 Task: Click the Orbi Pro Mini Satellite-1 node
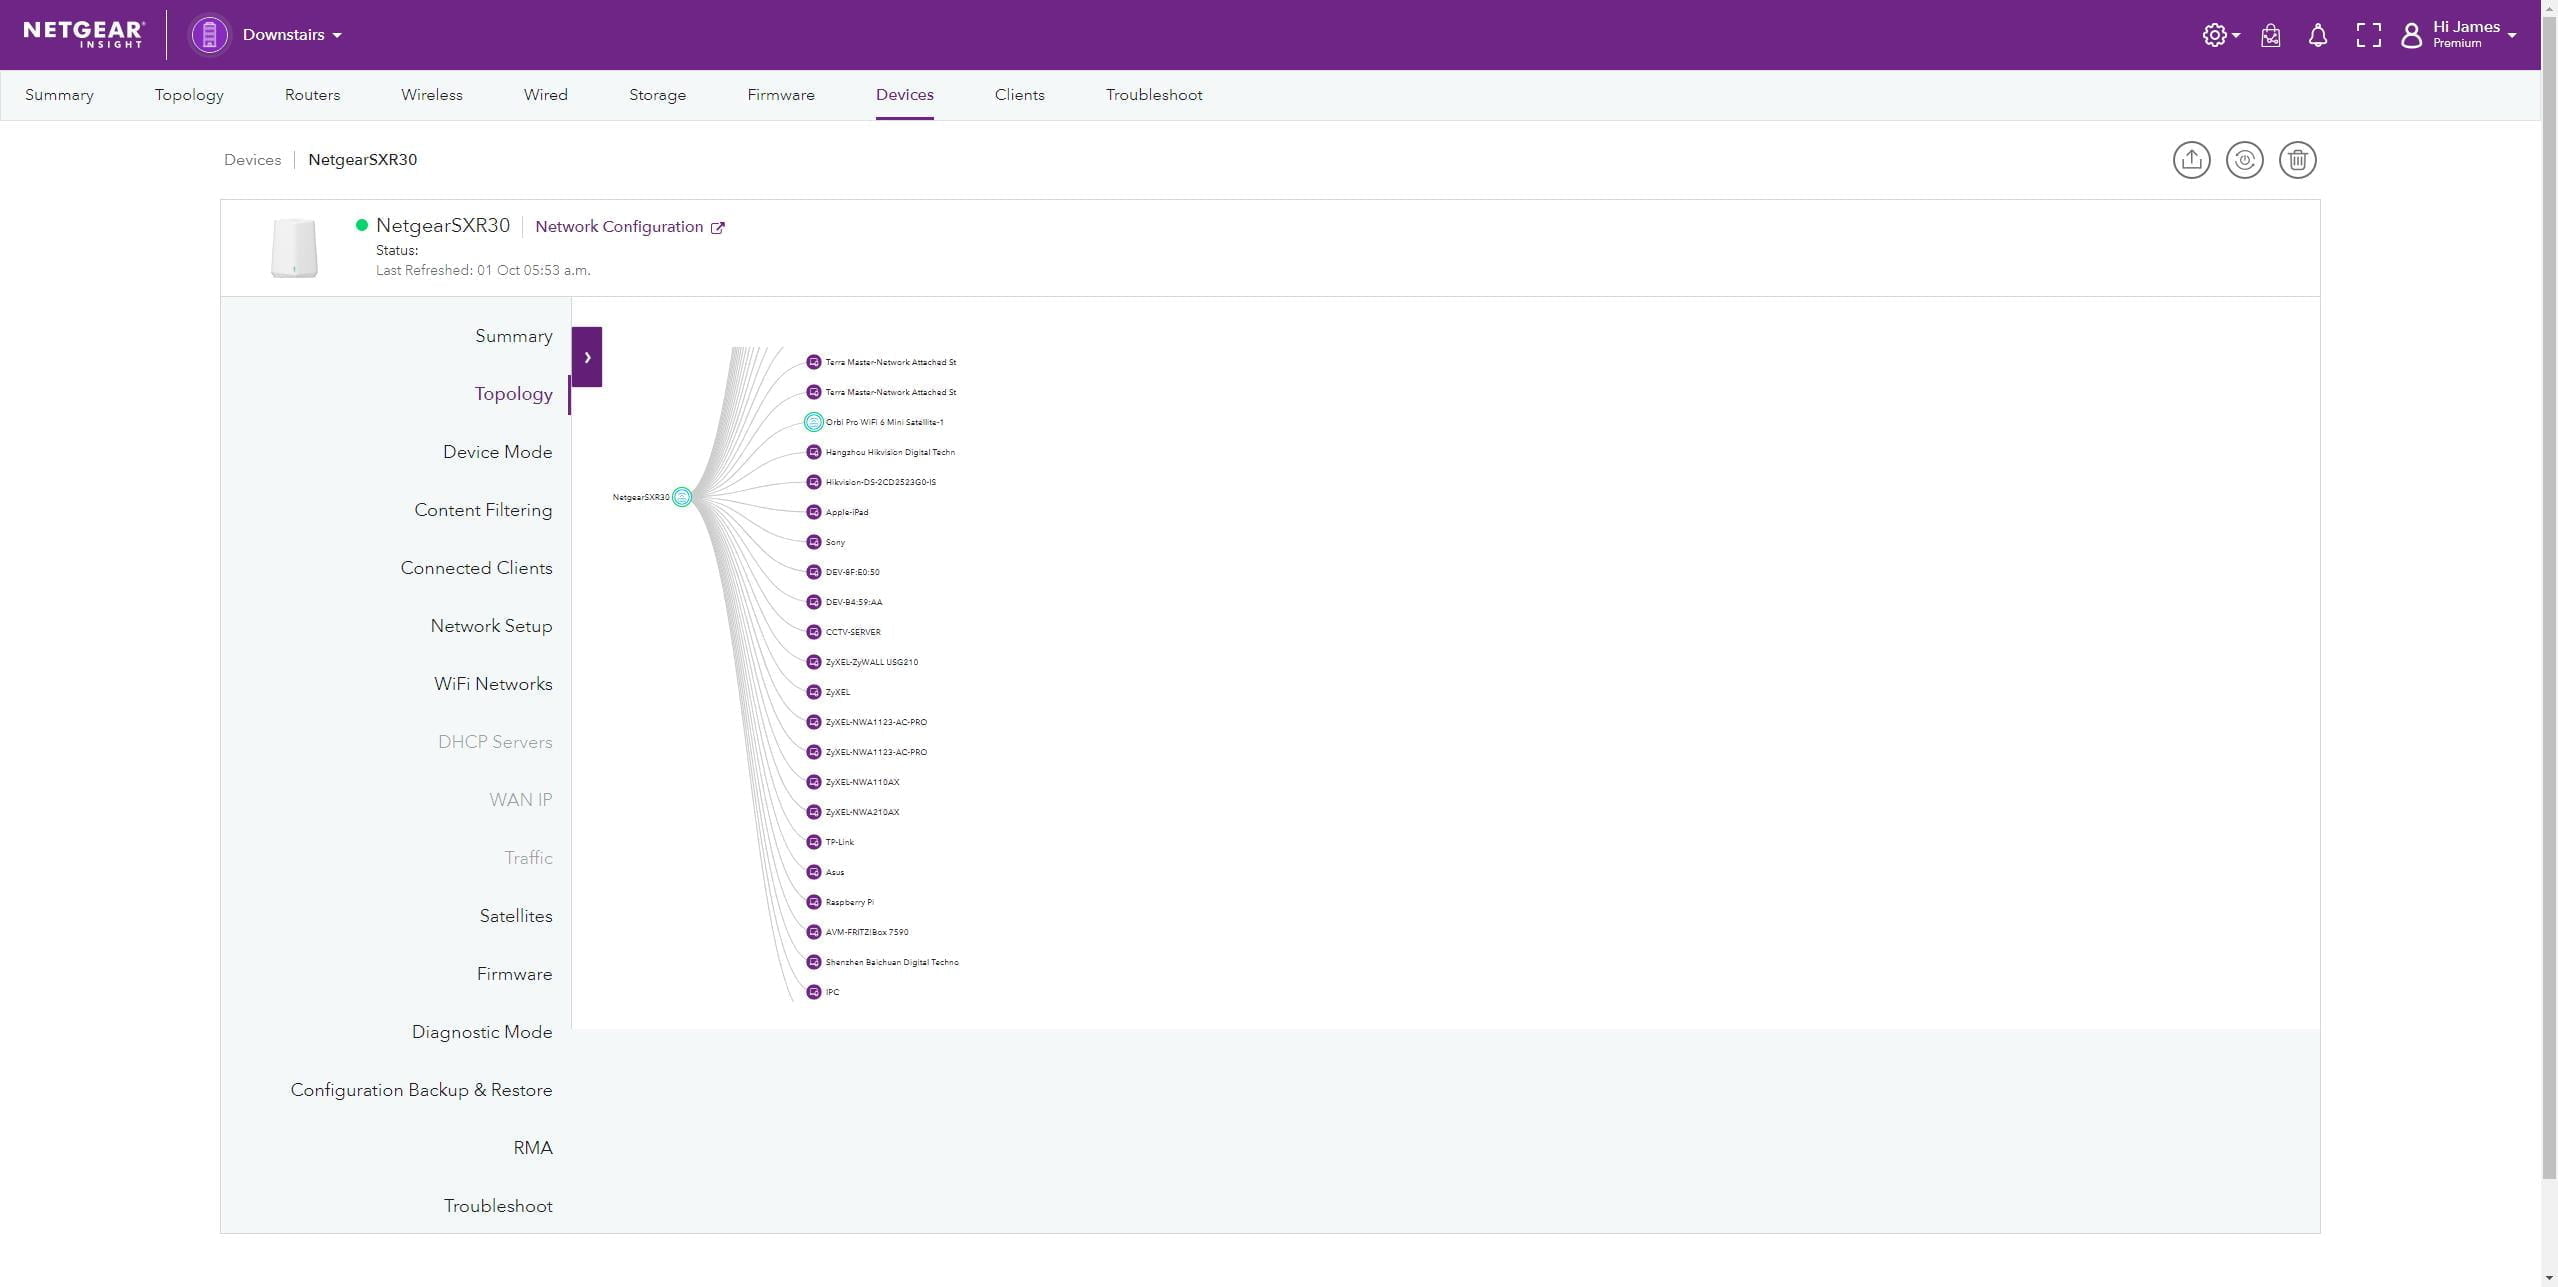coord(814,422)
